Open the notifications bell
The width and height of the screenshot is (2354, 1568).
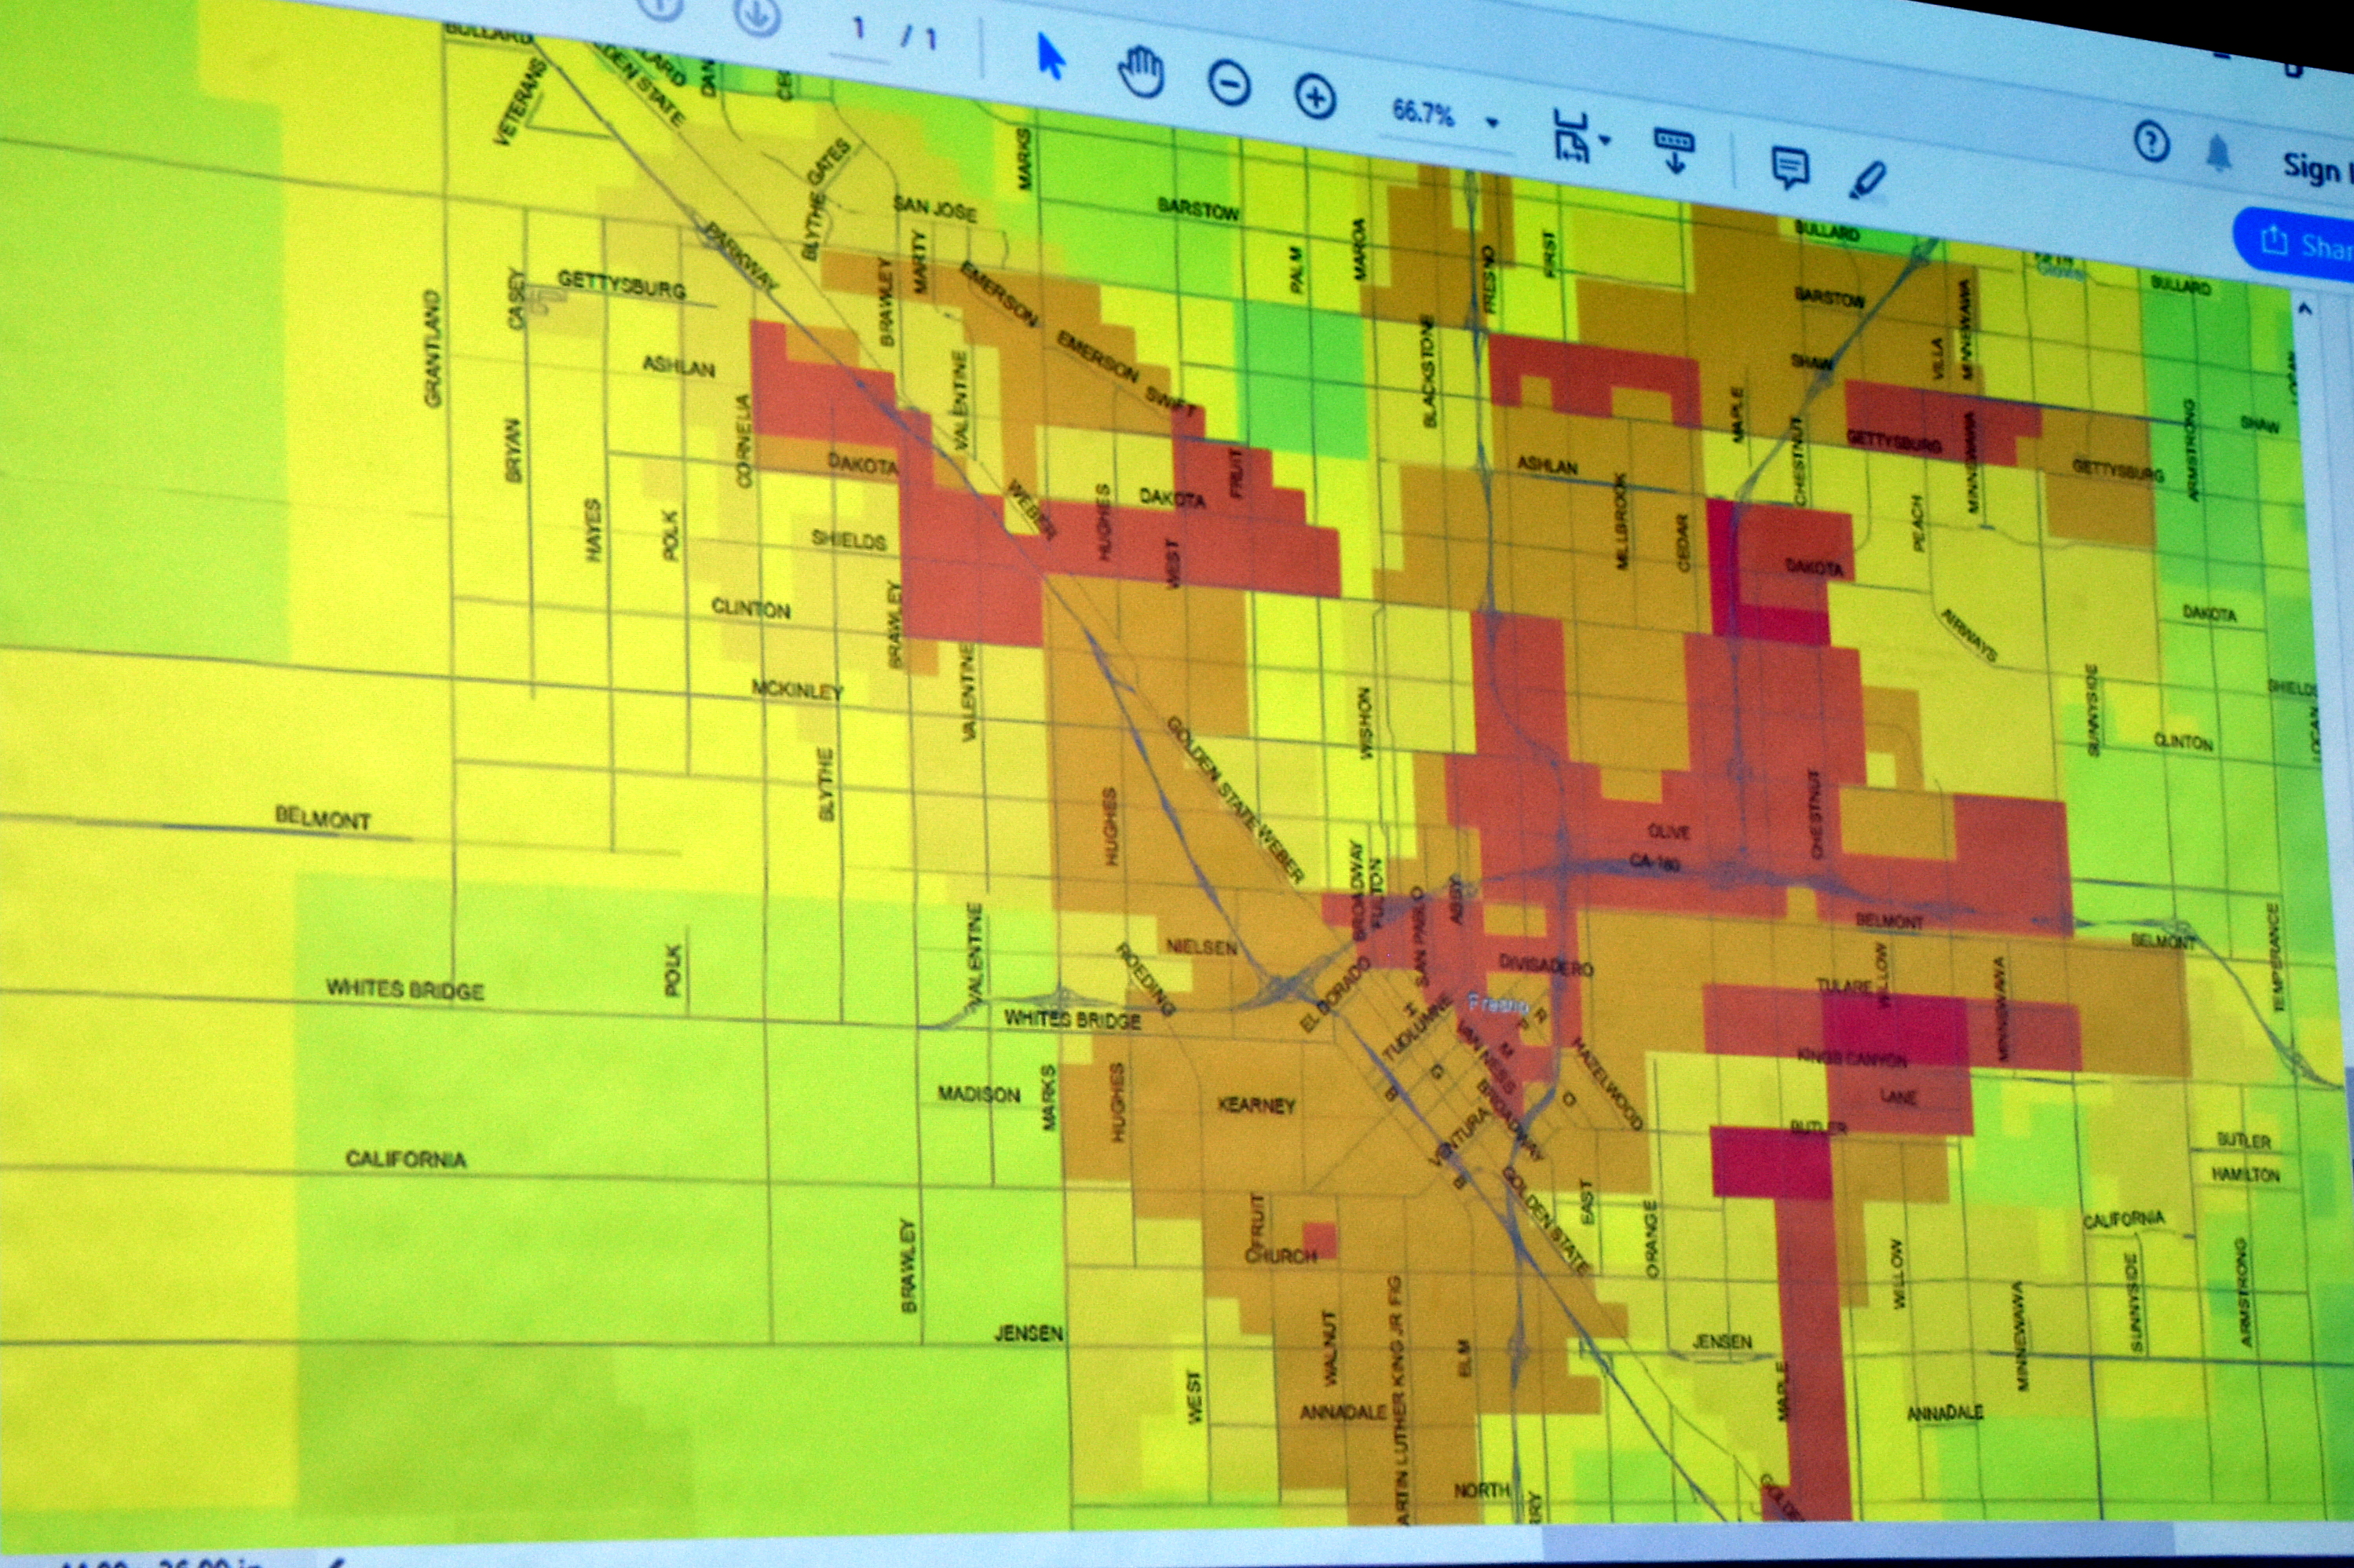(2218, 153)
